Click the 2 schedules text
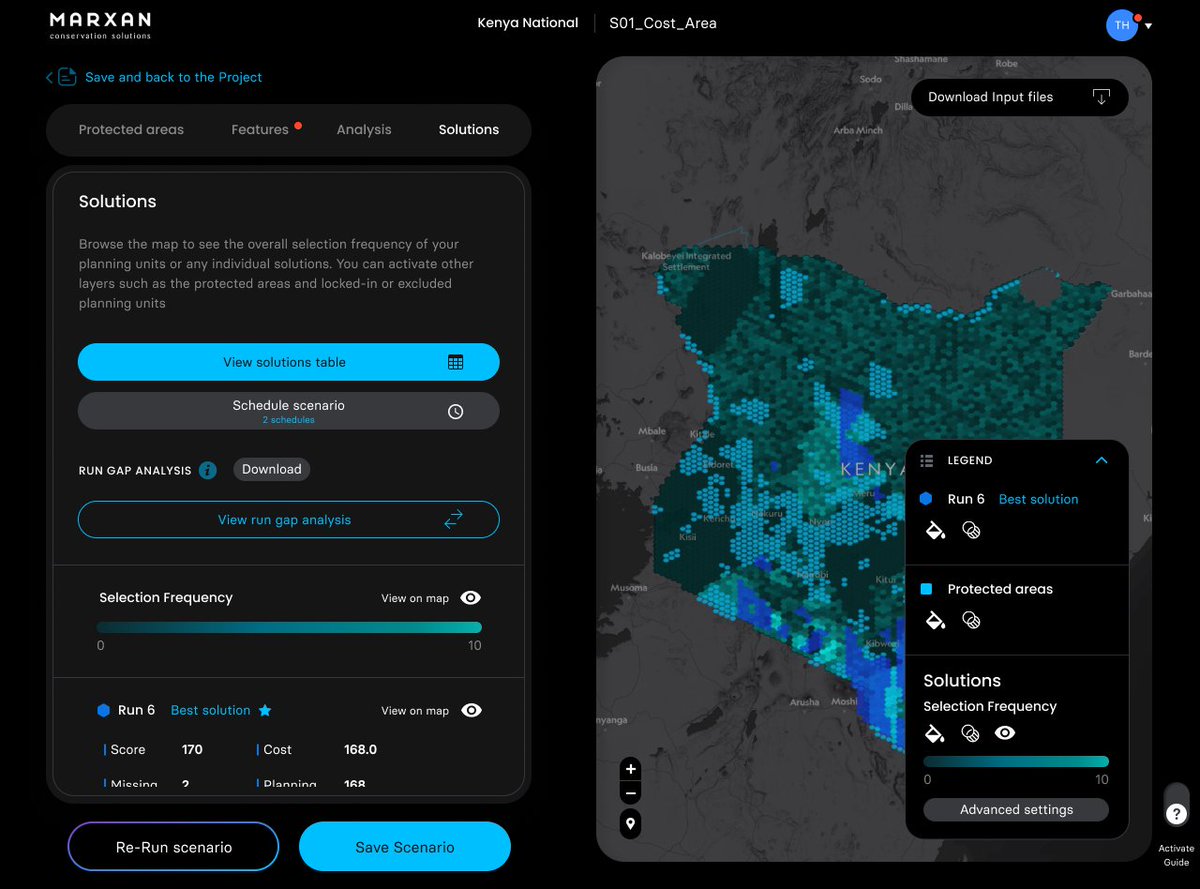Screen dimensions: 1200x889 289,420
